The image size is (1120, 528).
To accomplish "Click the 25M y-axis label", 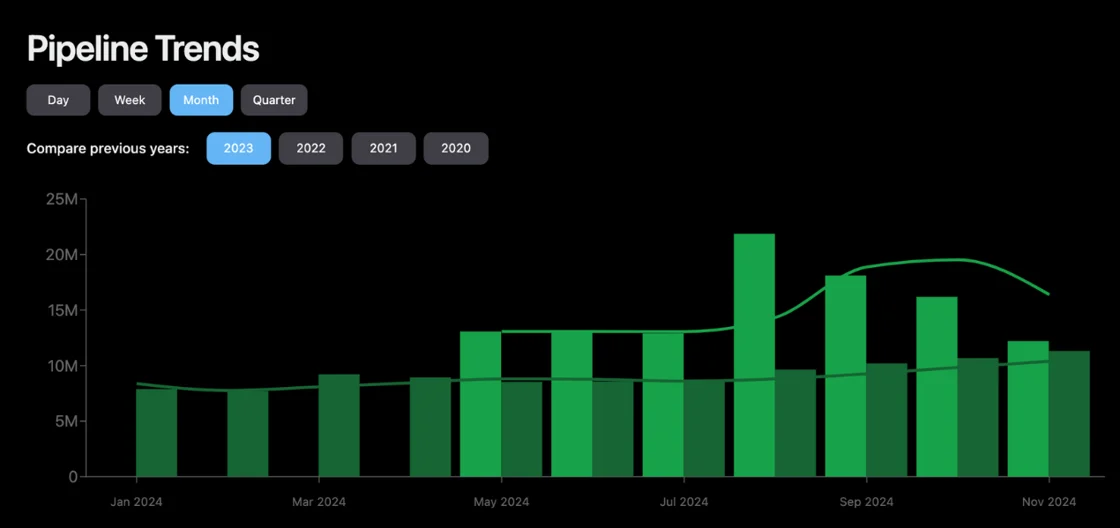I will coord(61,200).
